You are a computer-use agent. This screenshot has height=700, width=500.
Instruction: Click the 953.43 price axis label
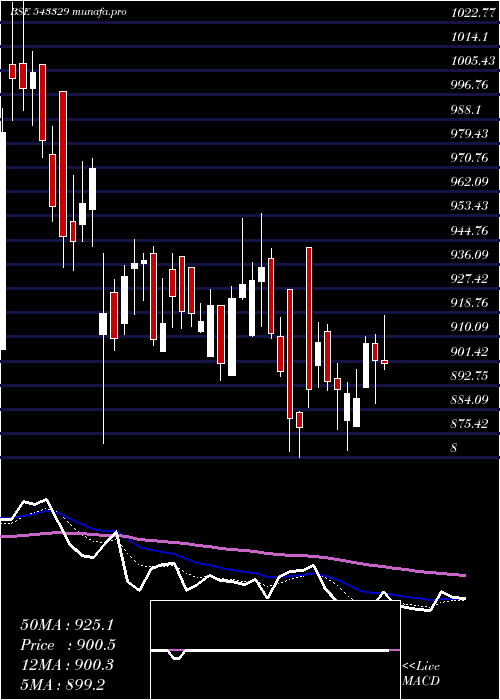(470, 206)
